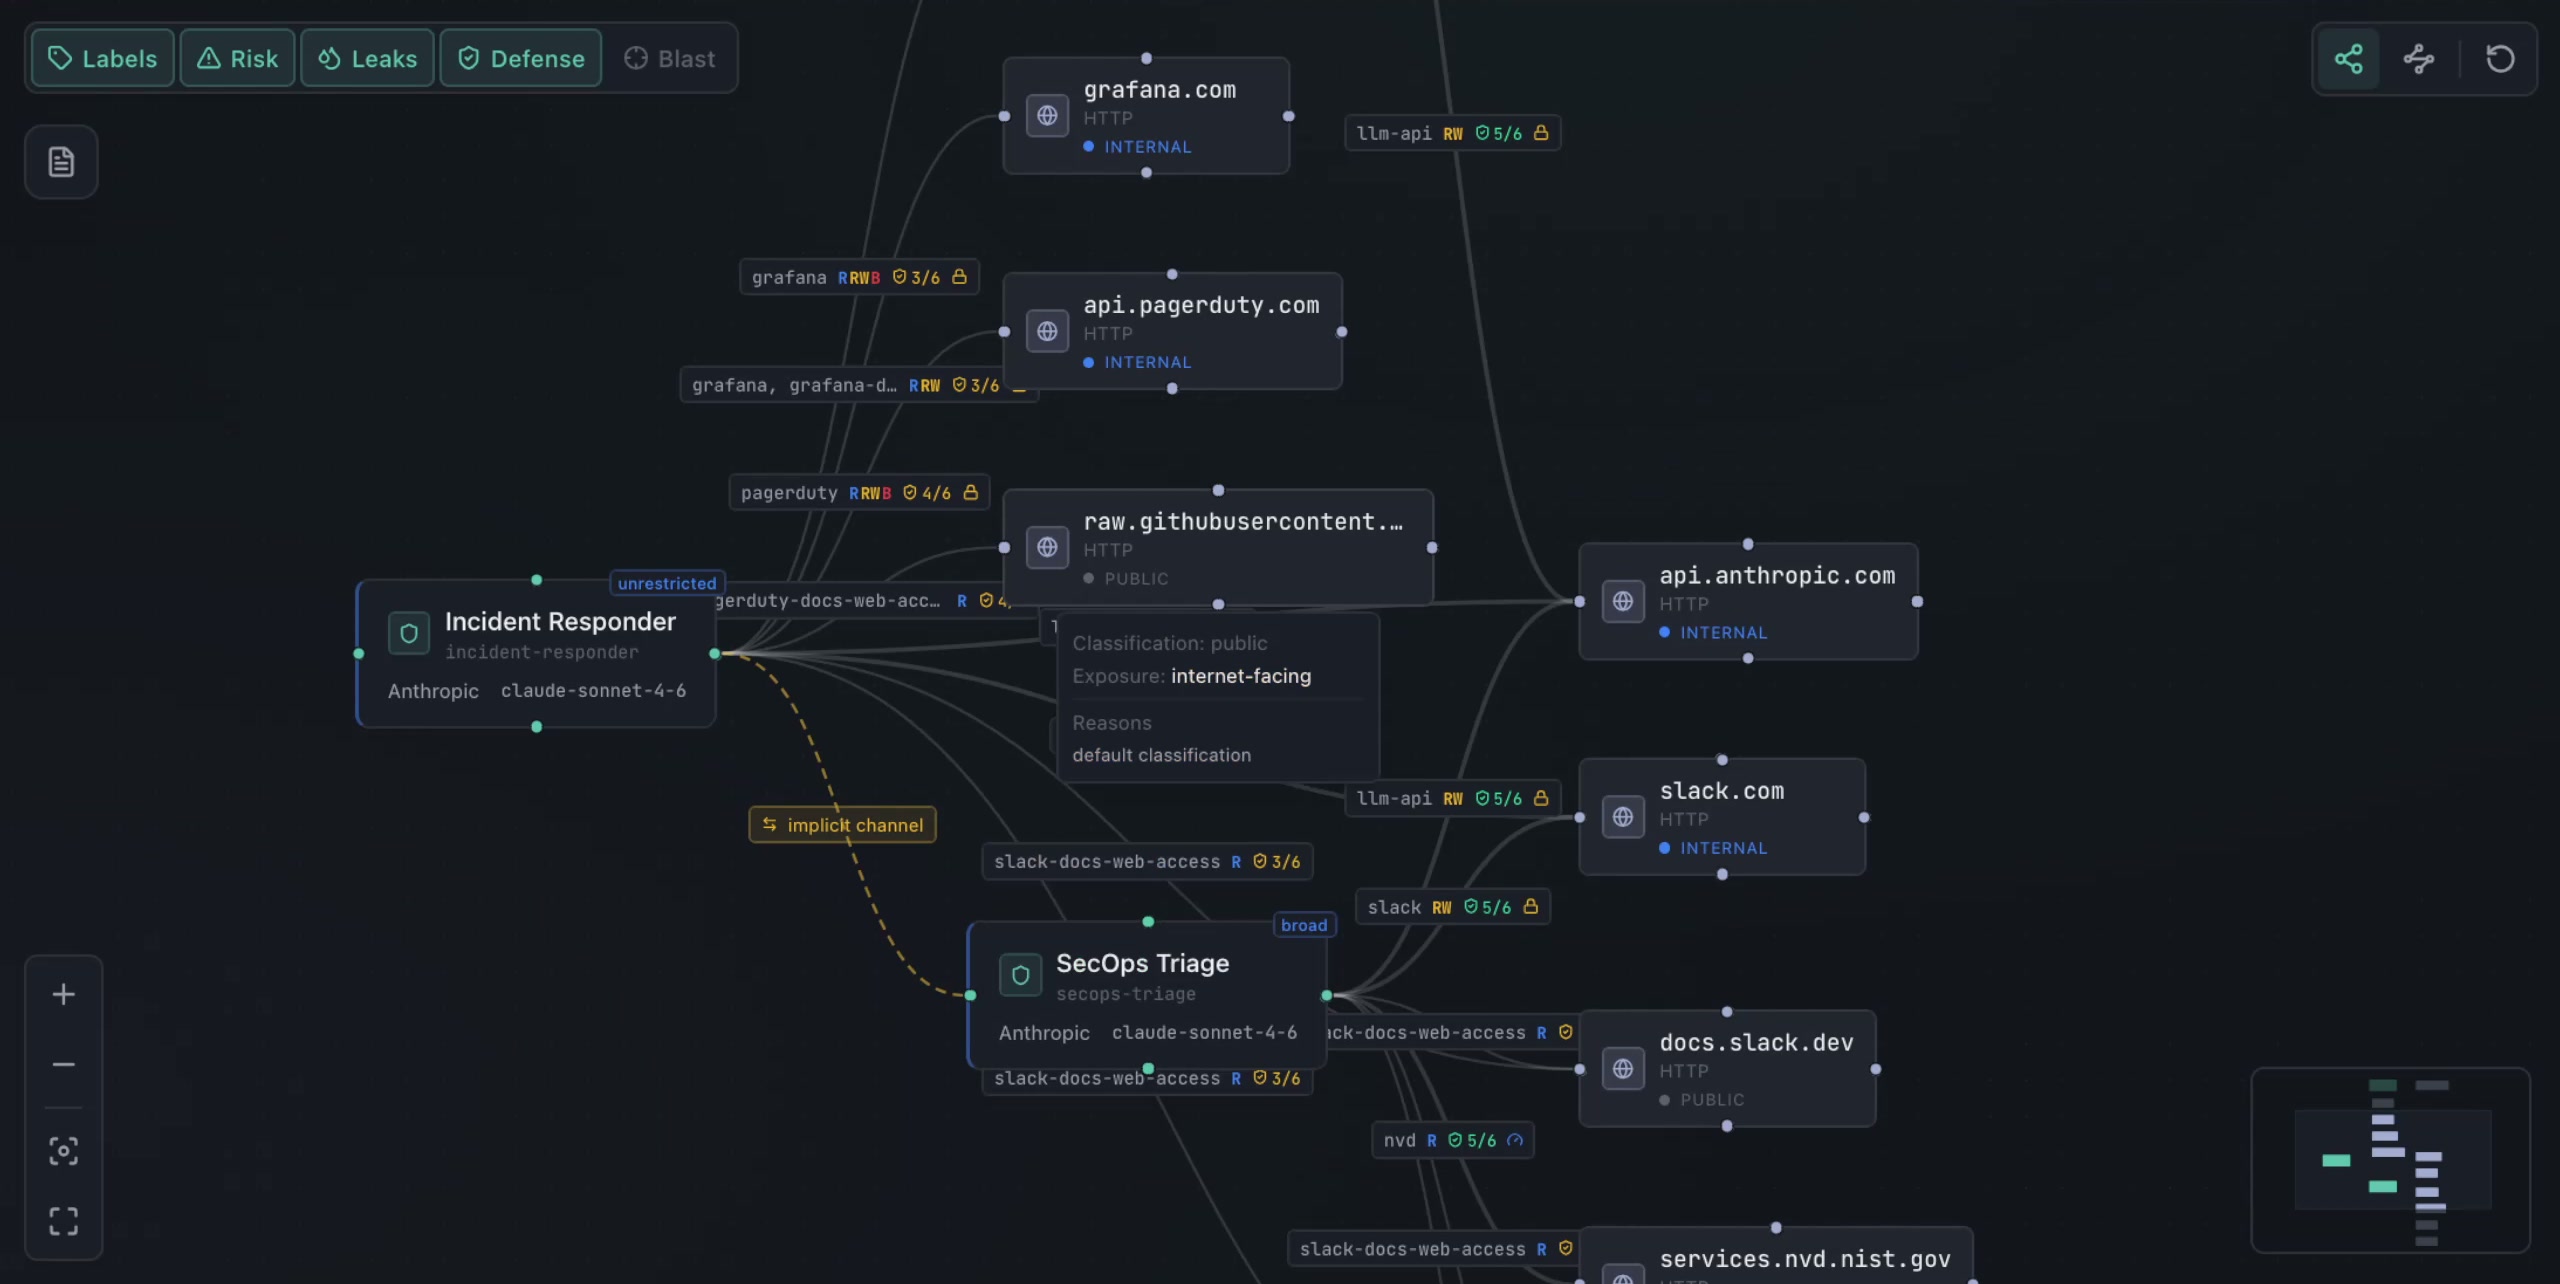Click the center-focus target icon
The height and width of the screenshot is (1284, 2560).
63,1151
